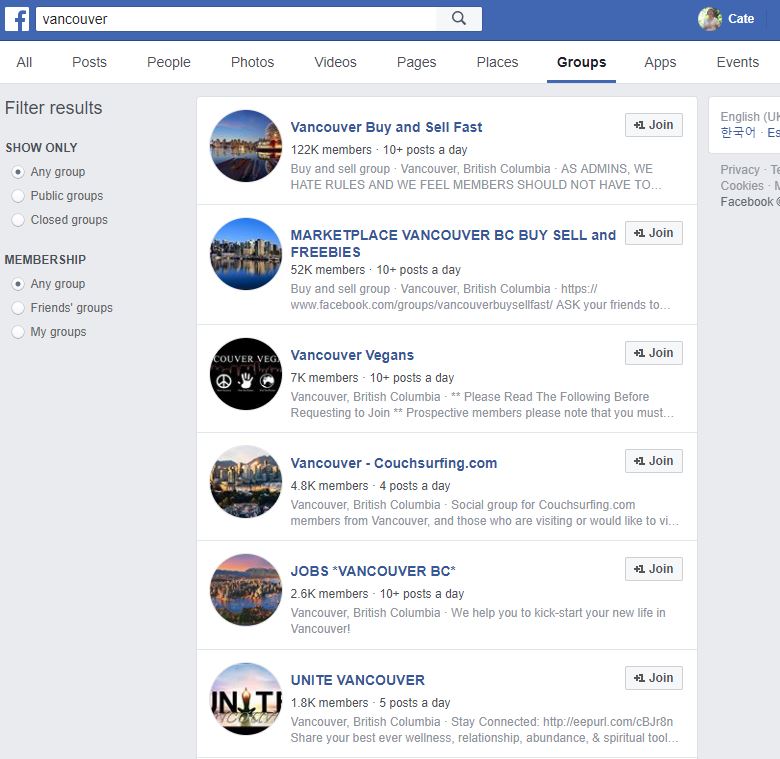Open Cate's profile picture
The image size is (780, 759).
point(710,19)
